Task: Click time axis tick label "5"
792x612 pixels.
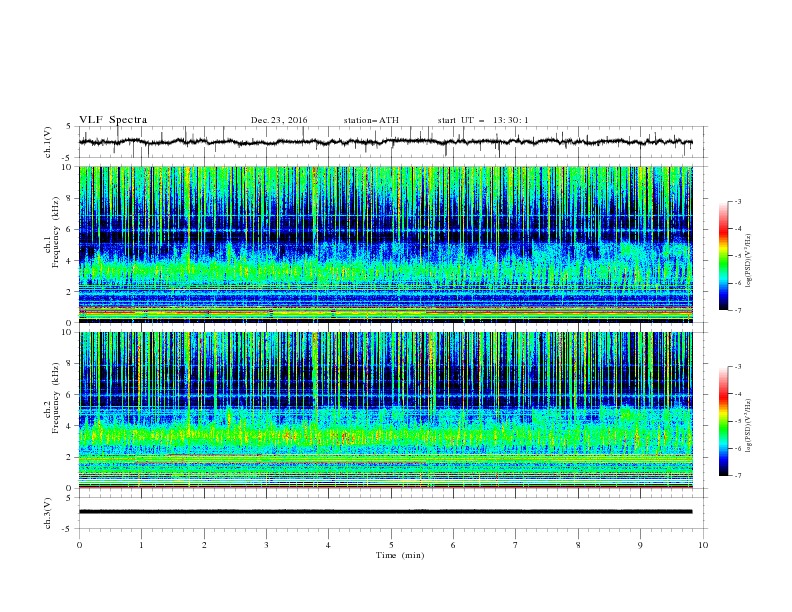Action: pos(391,545)
